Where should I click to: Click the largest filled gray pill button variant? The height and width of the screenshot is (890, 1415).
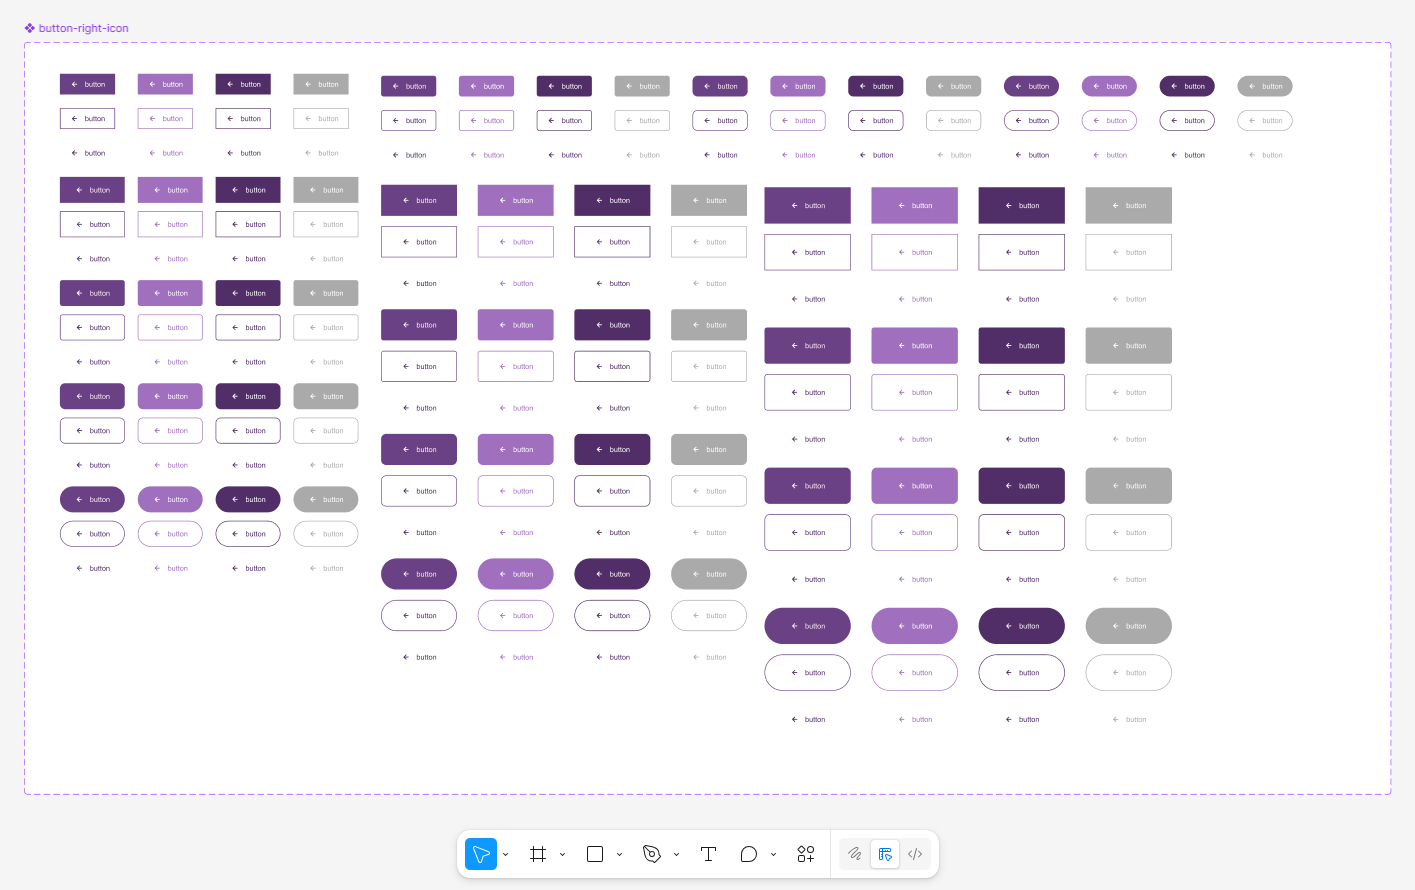(1128, 626)
